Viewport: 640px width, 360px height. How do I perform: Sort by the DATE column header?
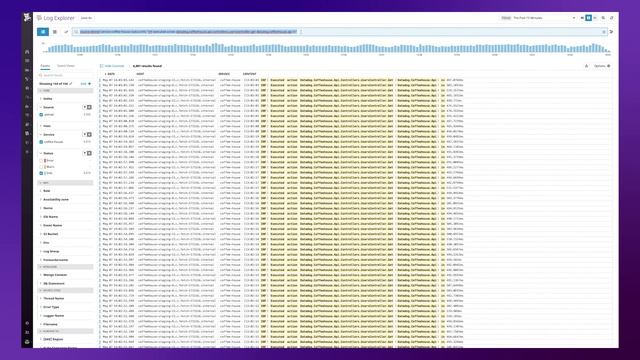pyautogui.click(x=110, y=74)
